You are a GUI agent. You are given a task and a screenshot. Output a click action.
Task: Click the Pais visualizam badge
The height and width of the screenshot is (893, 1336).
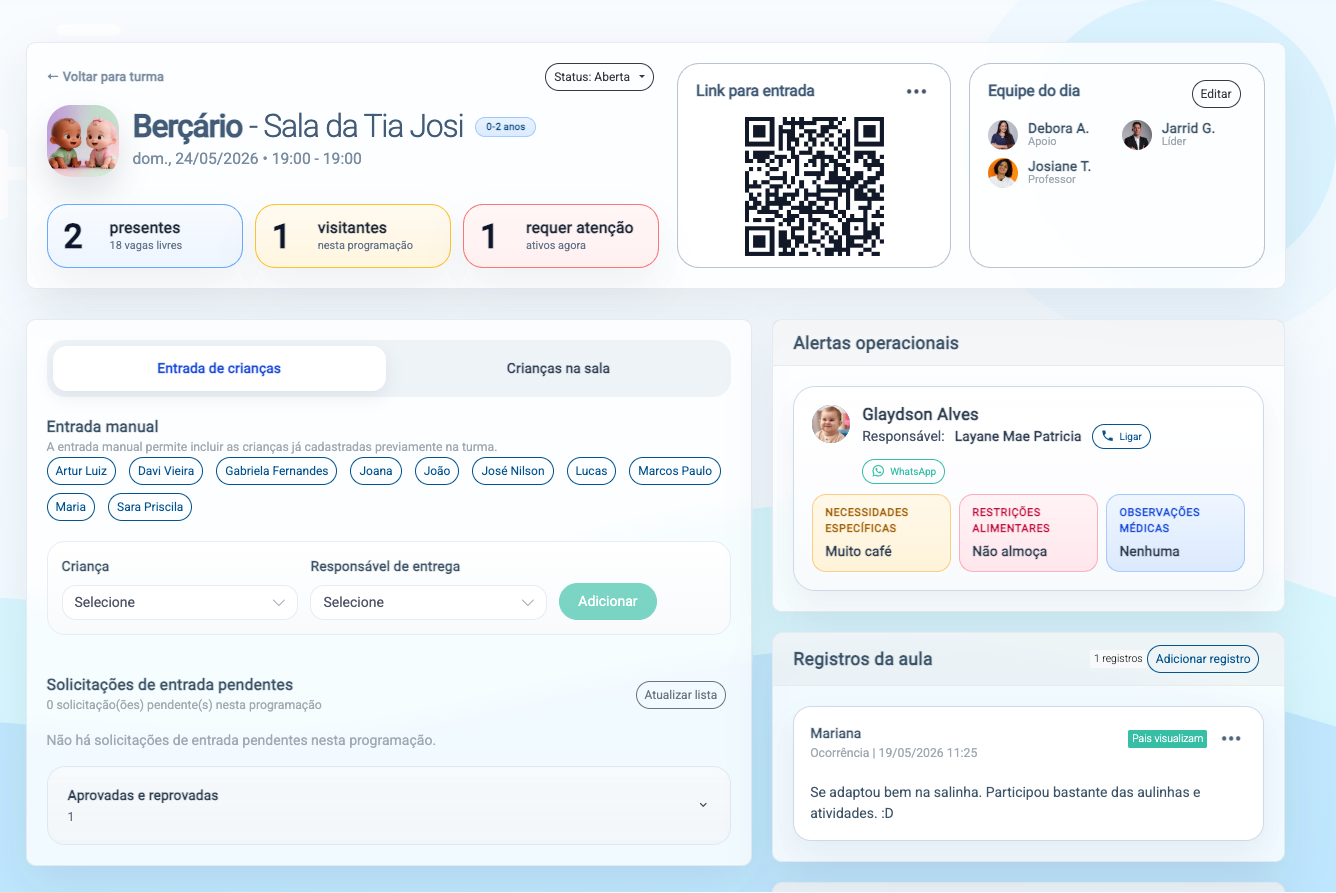coord(1167,739)
